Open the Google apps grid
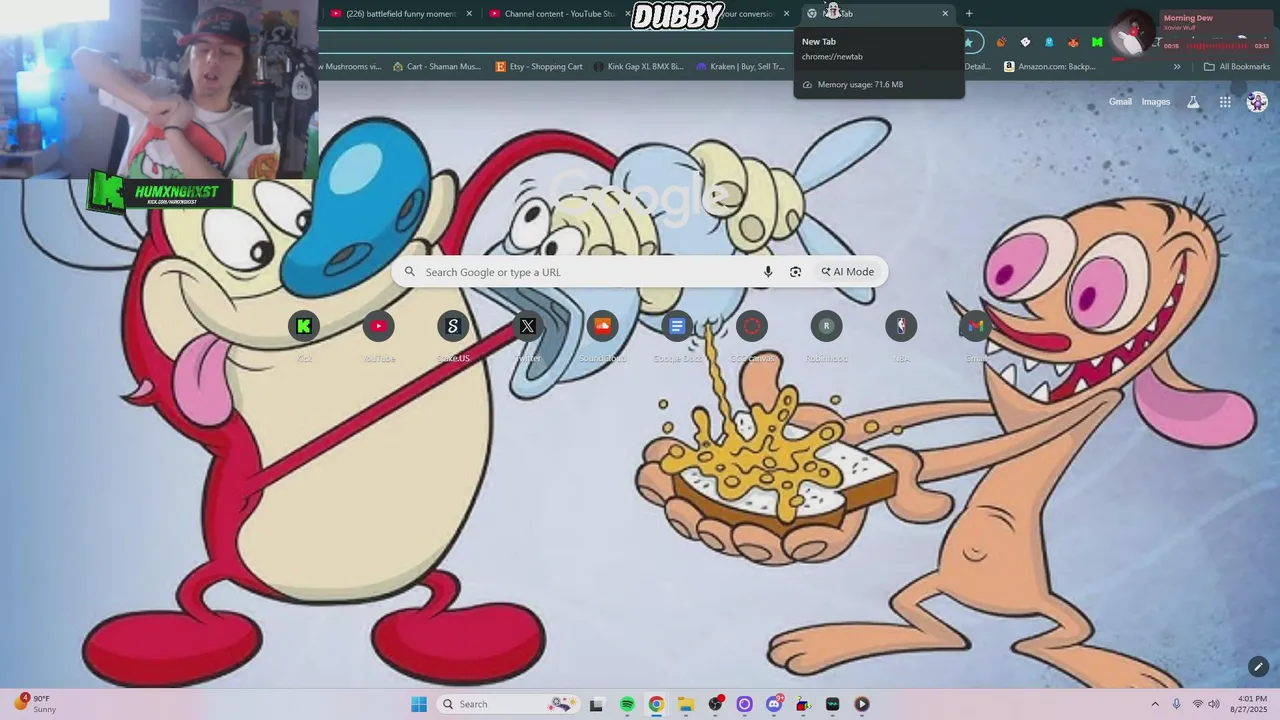Viewport: 1280px width, 720px height. point(1225,102)
